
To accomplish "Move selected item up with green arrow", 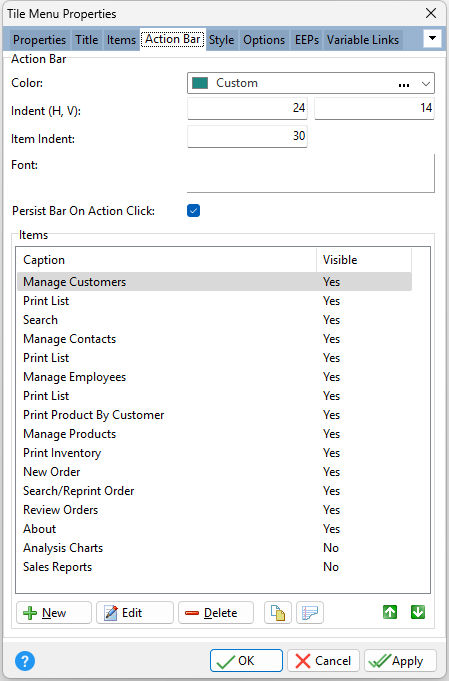I will [x=390, y=612].
